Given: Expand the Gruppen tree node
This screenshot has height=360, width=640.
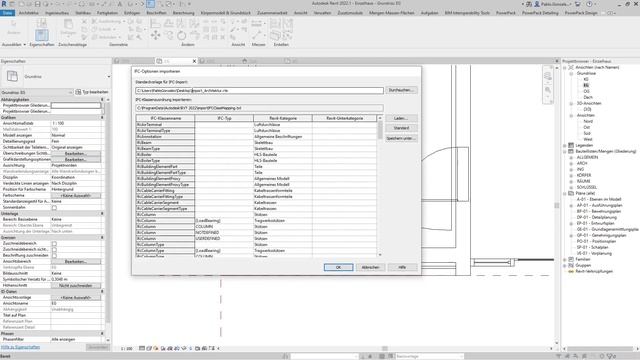Looking at the screenshot, I should tap(565, 265).
